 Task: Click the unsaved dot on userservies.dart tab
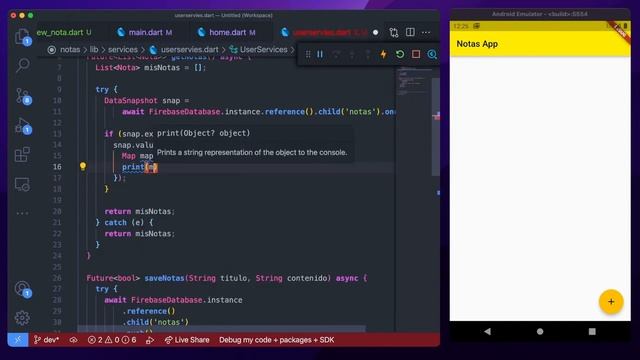point(376,32)
